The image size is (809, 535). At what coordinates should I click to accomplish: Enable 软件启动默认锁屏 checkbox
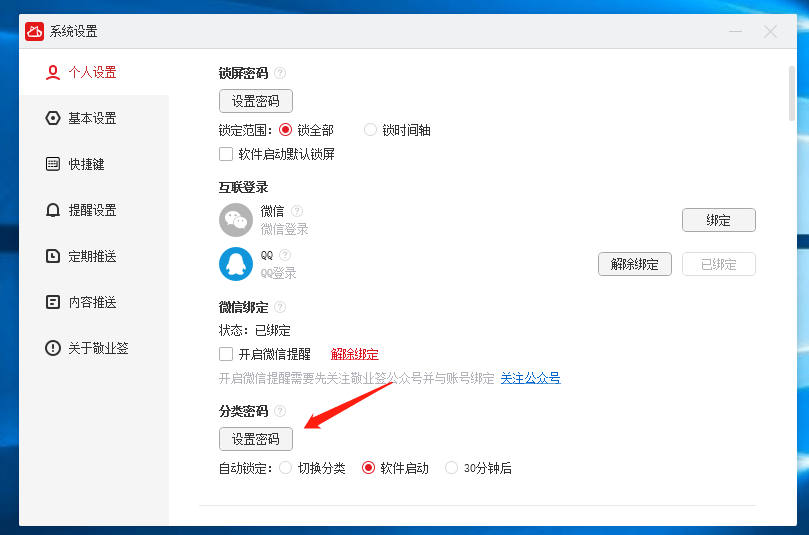[x=226, y=154]
